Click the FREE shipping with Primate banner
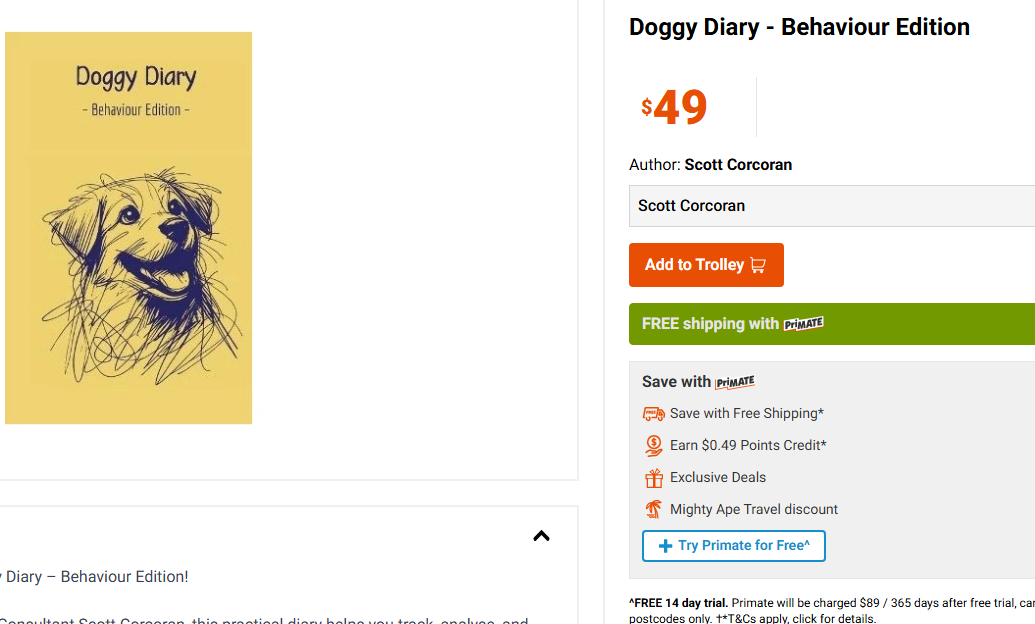1035x624 pixels. [x=831, y=324]
